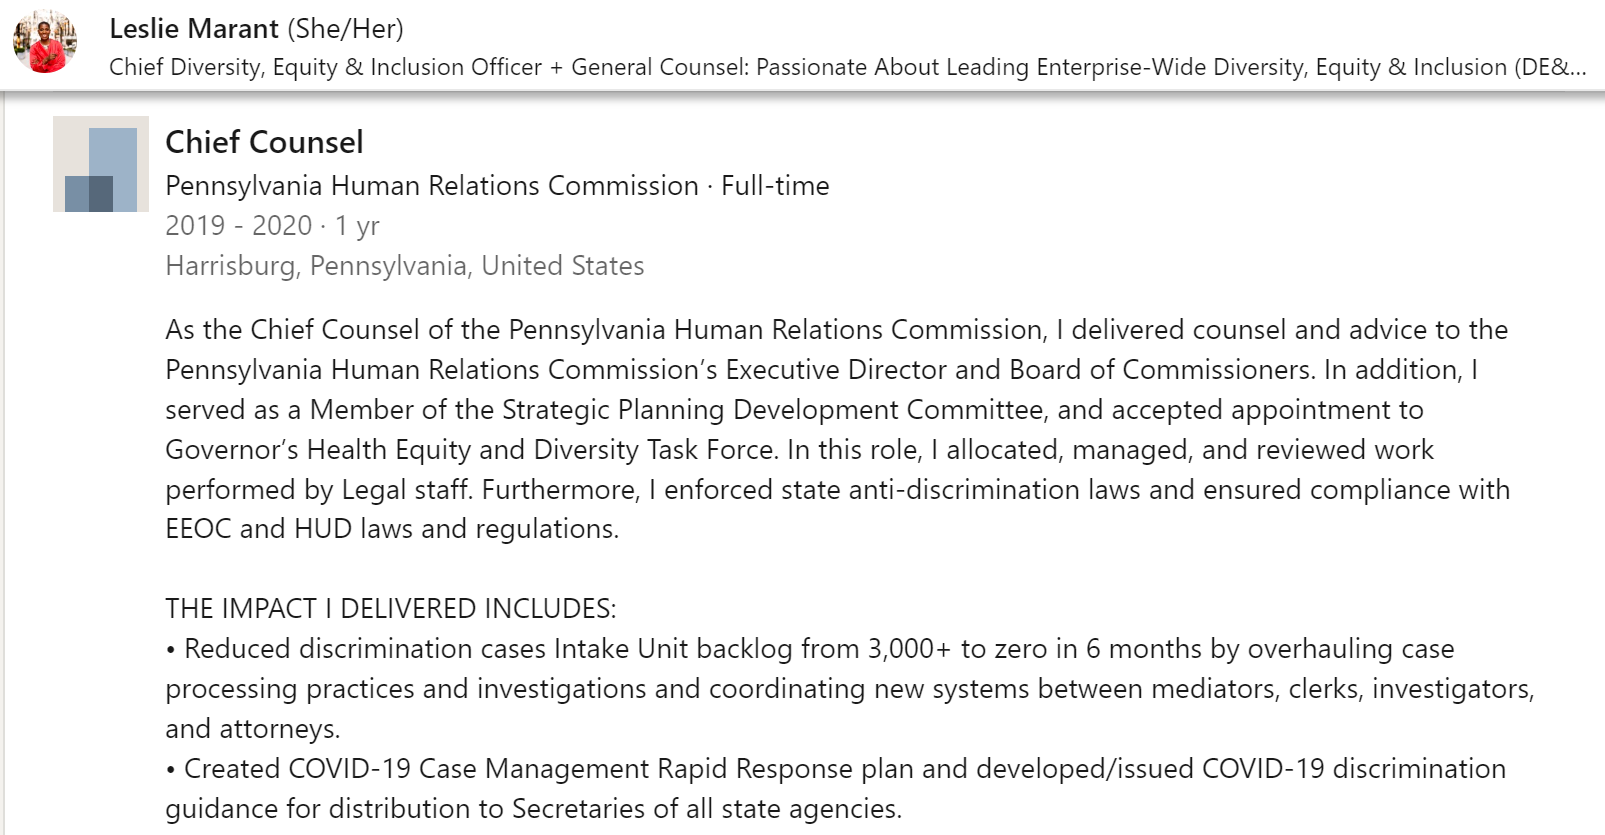Click the 2019 - 2020 date range
The width and height of the screenshot is (1605, 835).
(x=238, y=226)
